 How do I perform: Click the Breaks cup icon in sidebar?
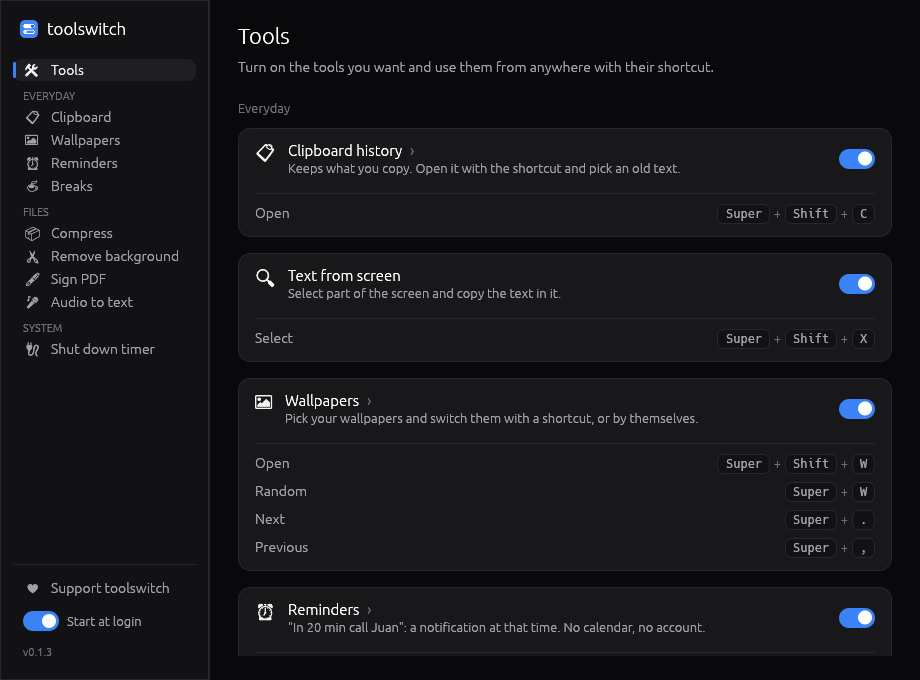(32, 187)
